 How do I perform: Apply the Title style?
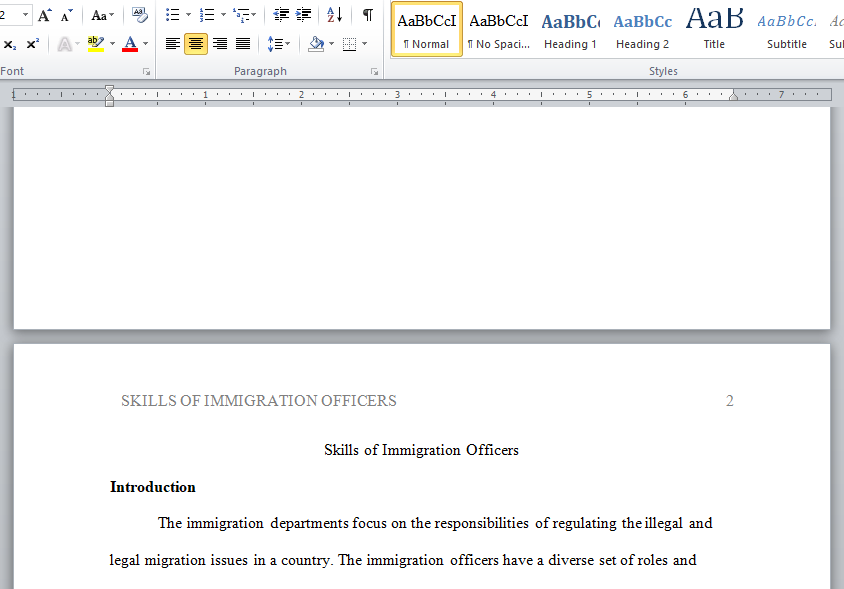tap(714, 29)
